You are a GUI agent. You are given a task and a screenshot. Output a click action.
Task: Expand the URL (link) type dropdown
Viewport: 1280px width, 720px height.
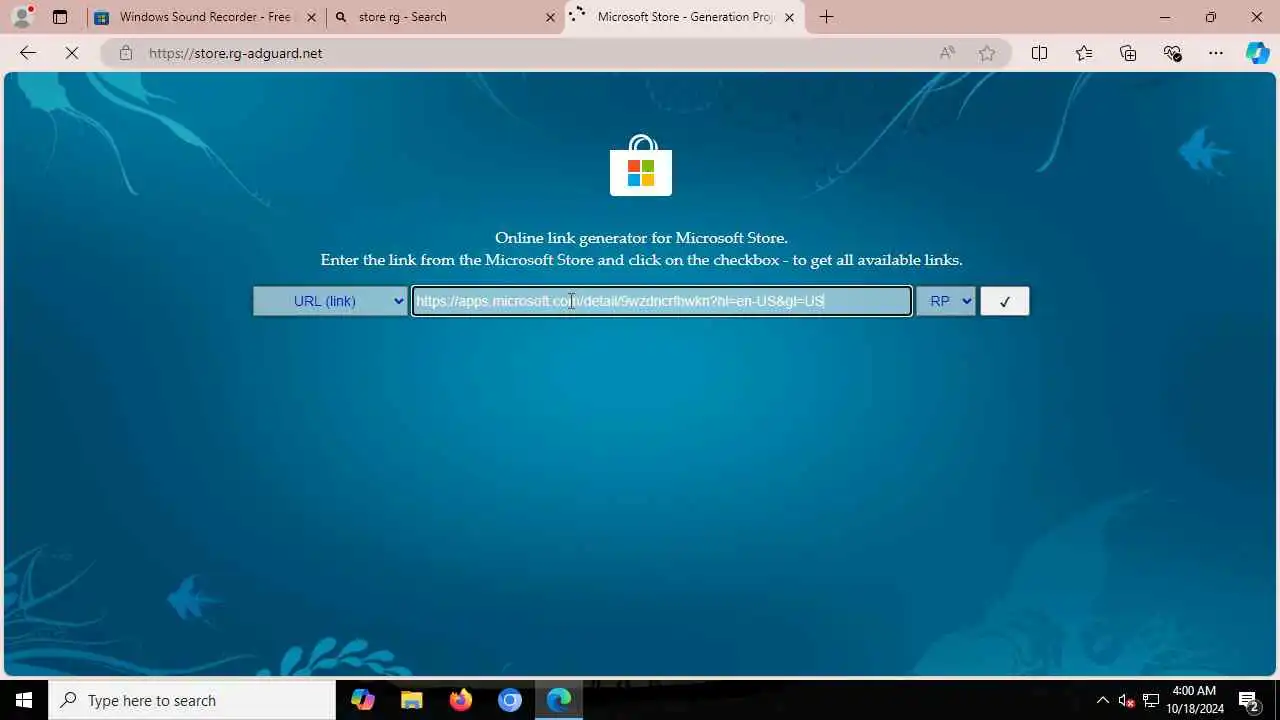330,301
